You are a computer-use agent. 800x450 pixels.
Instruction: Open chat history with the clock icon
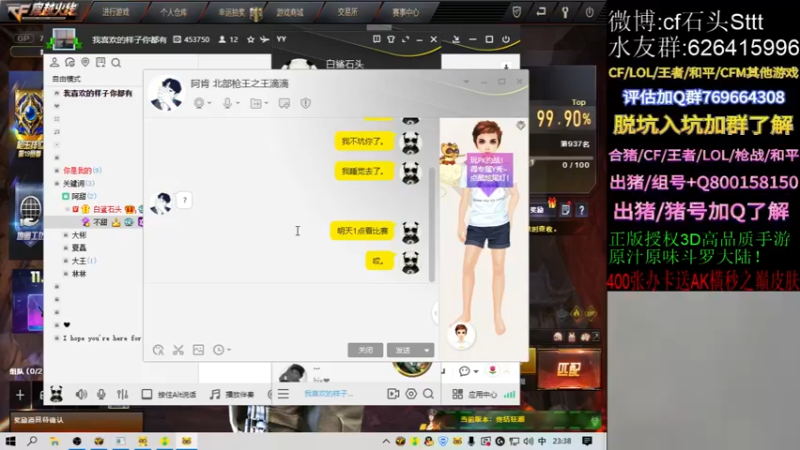pyautogui.click(x=218, y=349)
